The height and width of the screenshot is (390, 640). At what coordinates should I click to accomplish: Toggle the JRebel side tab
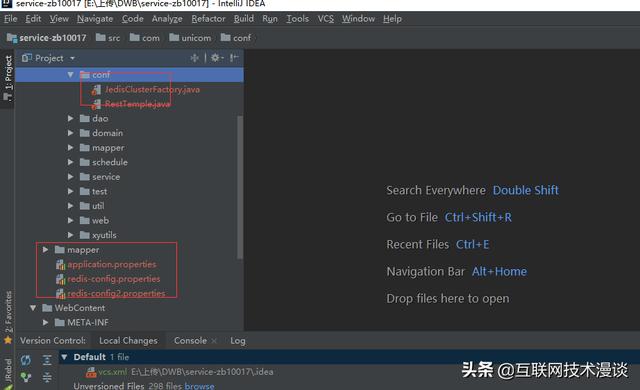(x=8, y=373)
